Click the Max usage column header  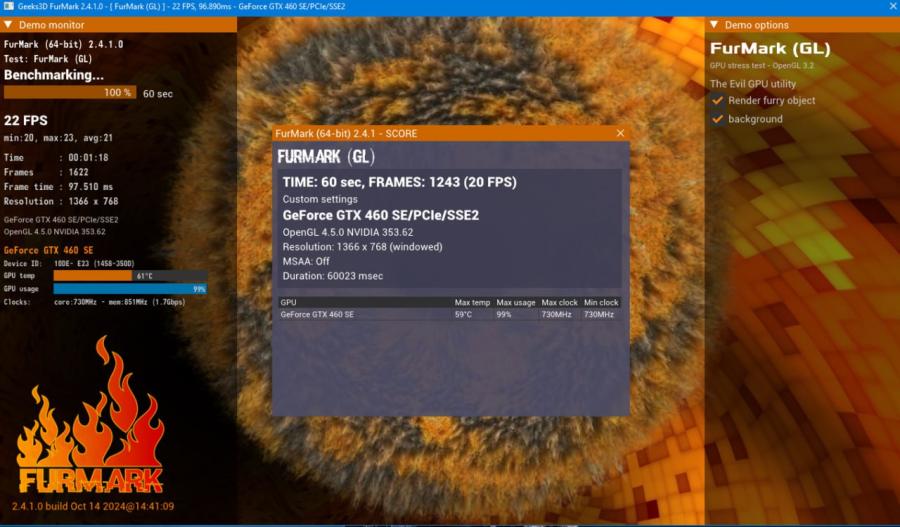tap(515, 303)
